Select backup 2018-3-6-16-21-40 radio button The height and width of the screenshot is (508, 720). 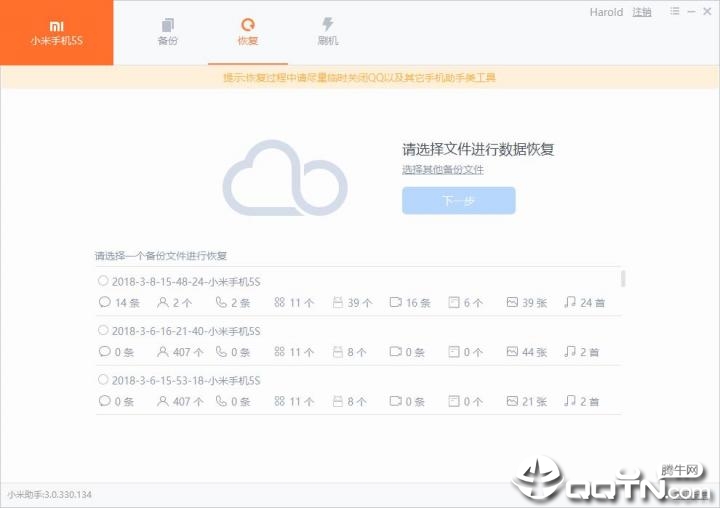pyautogui.click(x=103, y=330)
